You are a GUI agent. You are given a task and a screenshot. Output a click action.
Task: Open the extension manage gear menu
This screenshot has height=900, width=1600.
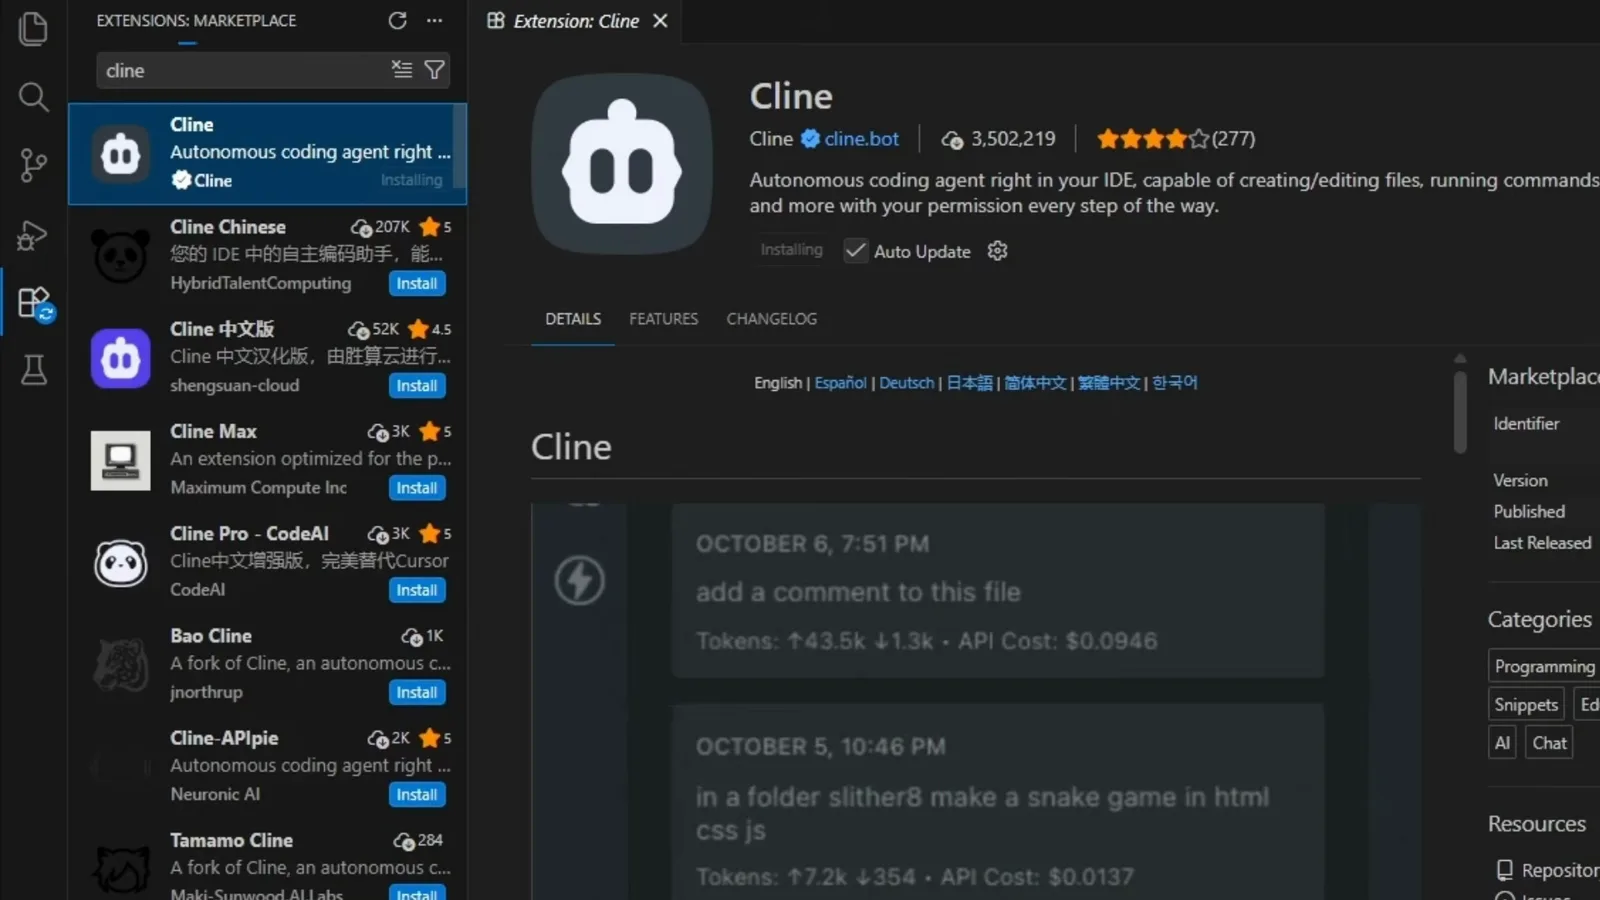[x=997, y=251]
